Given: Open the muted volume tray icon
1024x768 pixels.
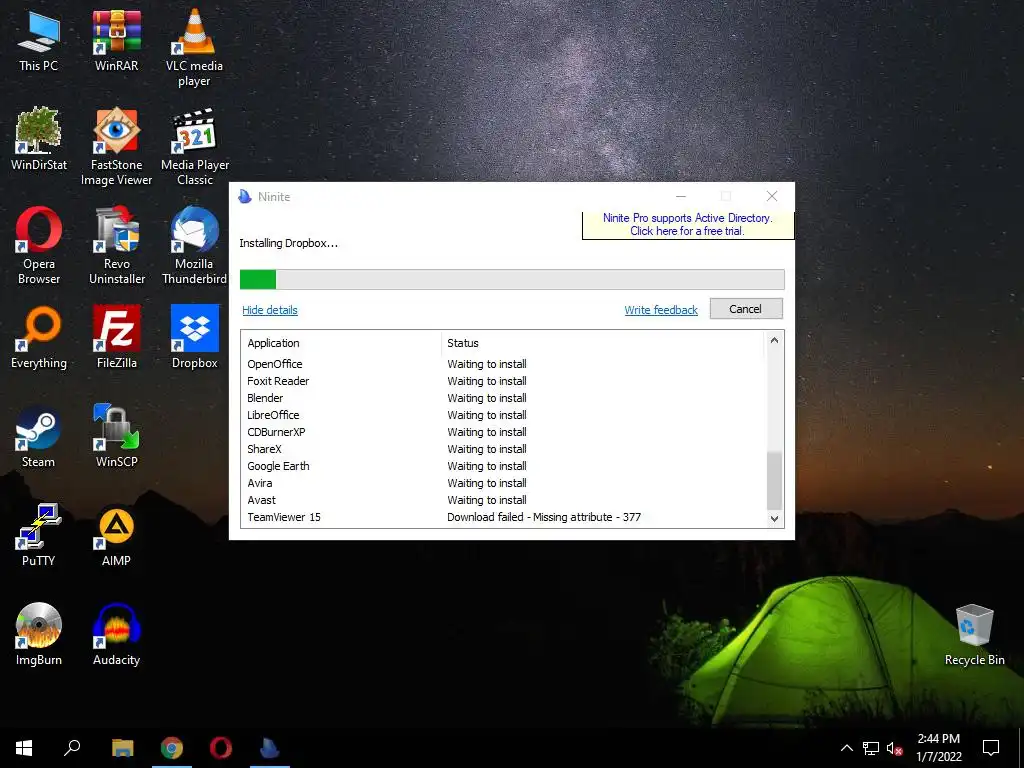Looking at the screenshot, I should click(x=894, y=748).
